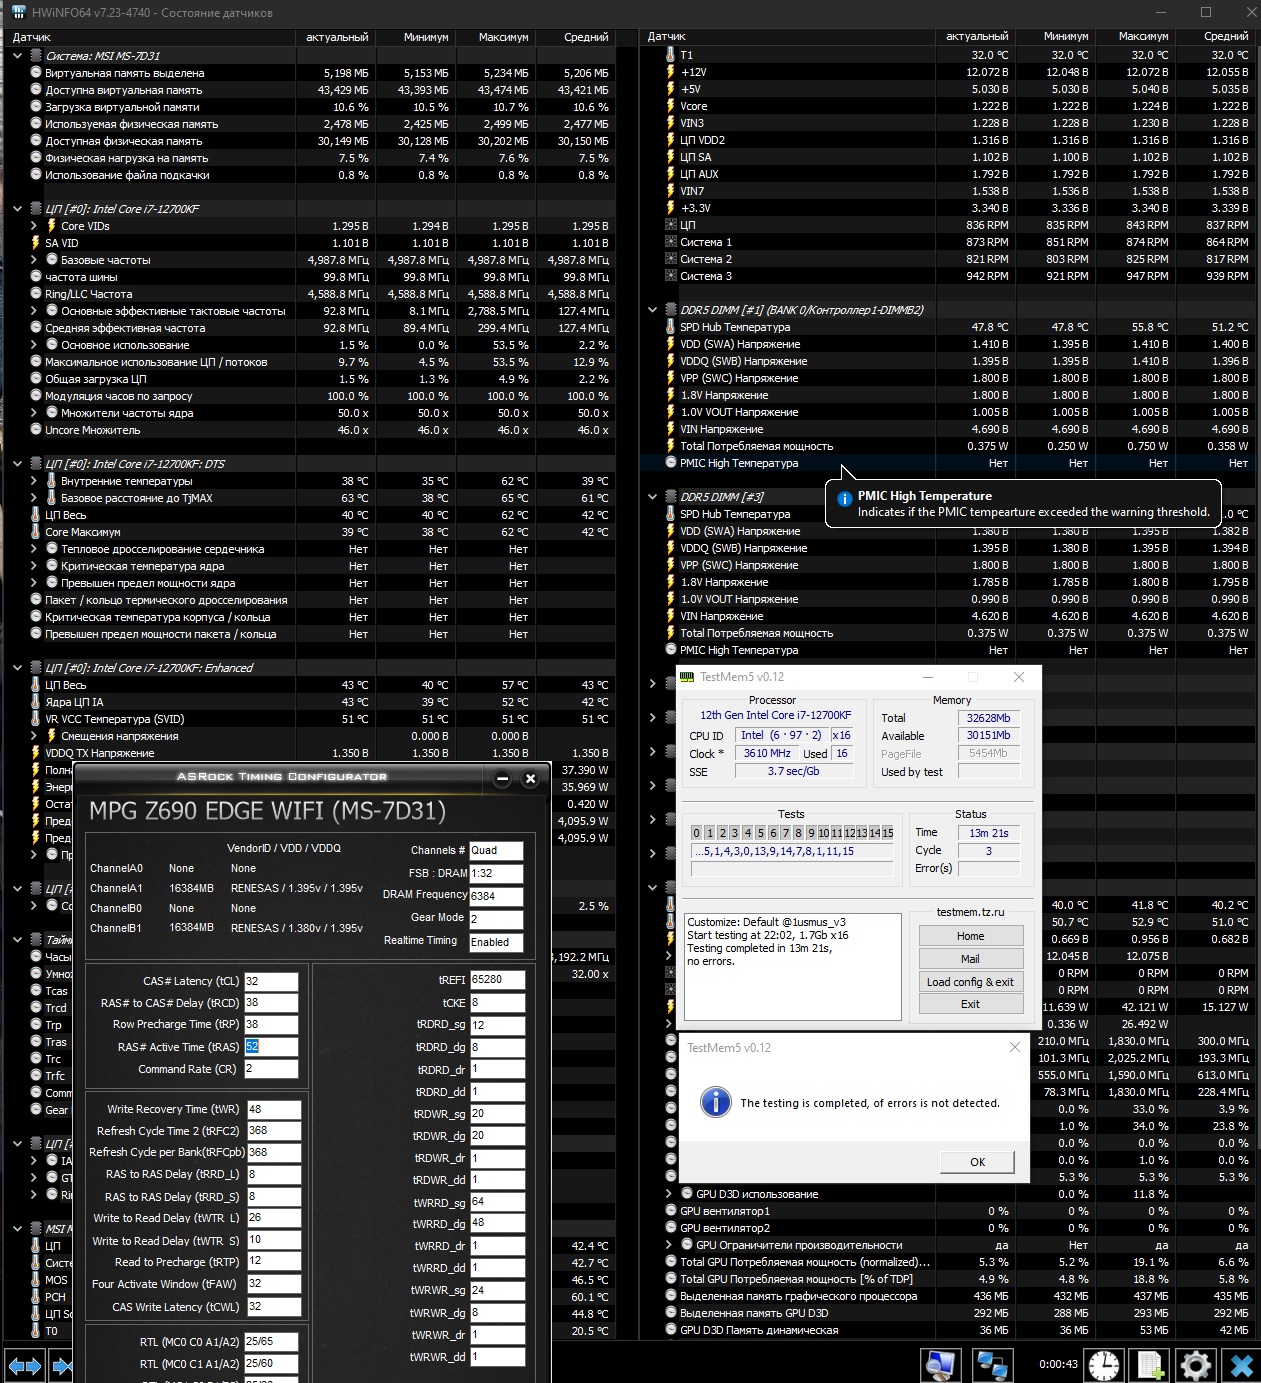Click Home button in TestMem5
The width and height of the screenshot is (1261, 1383).
tap(970, 936)
